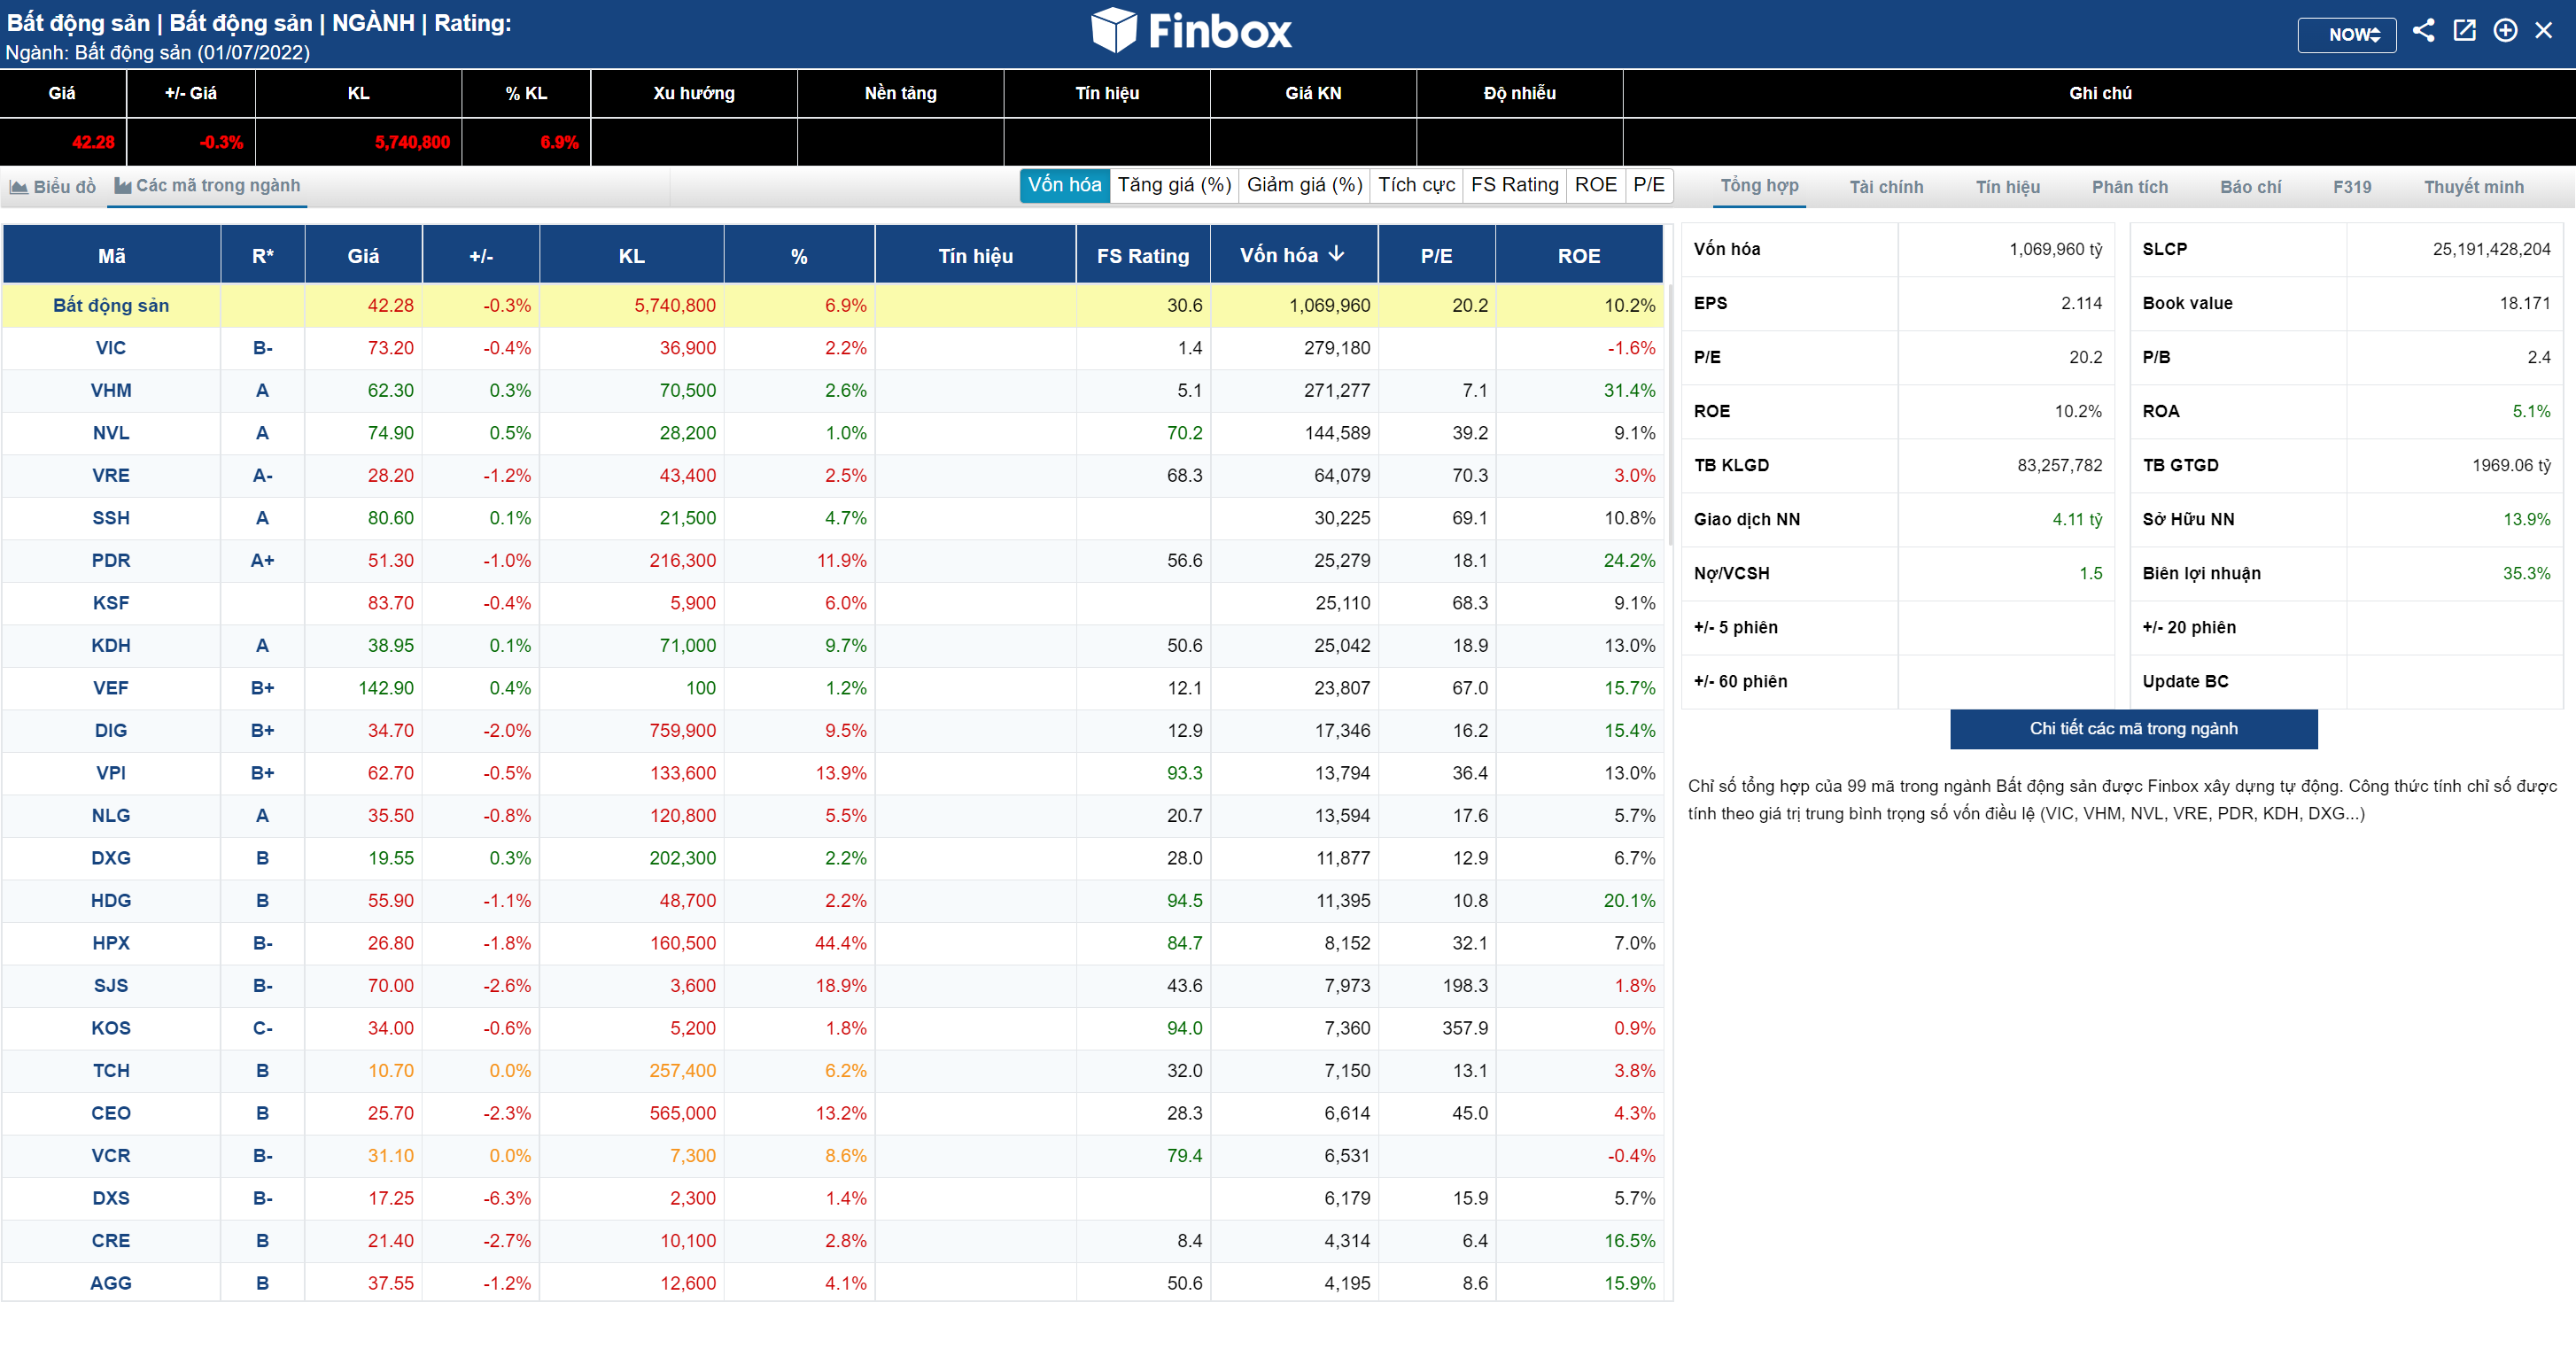Open in new window icon

2464,30
